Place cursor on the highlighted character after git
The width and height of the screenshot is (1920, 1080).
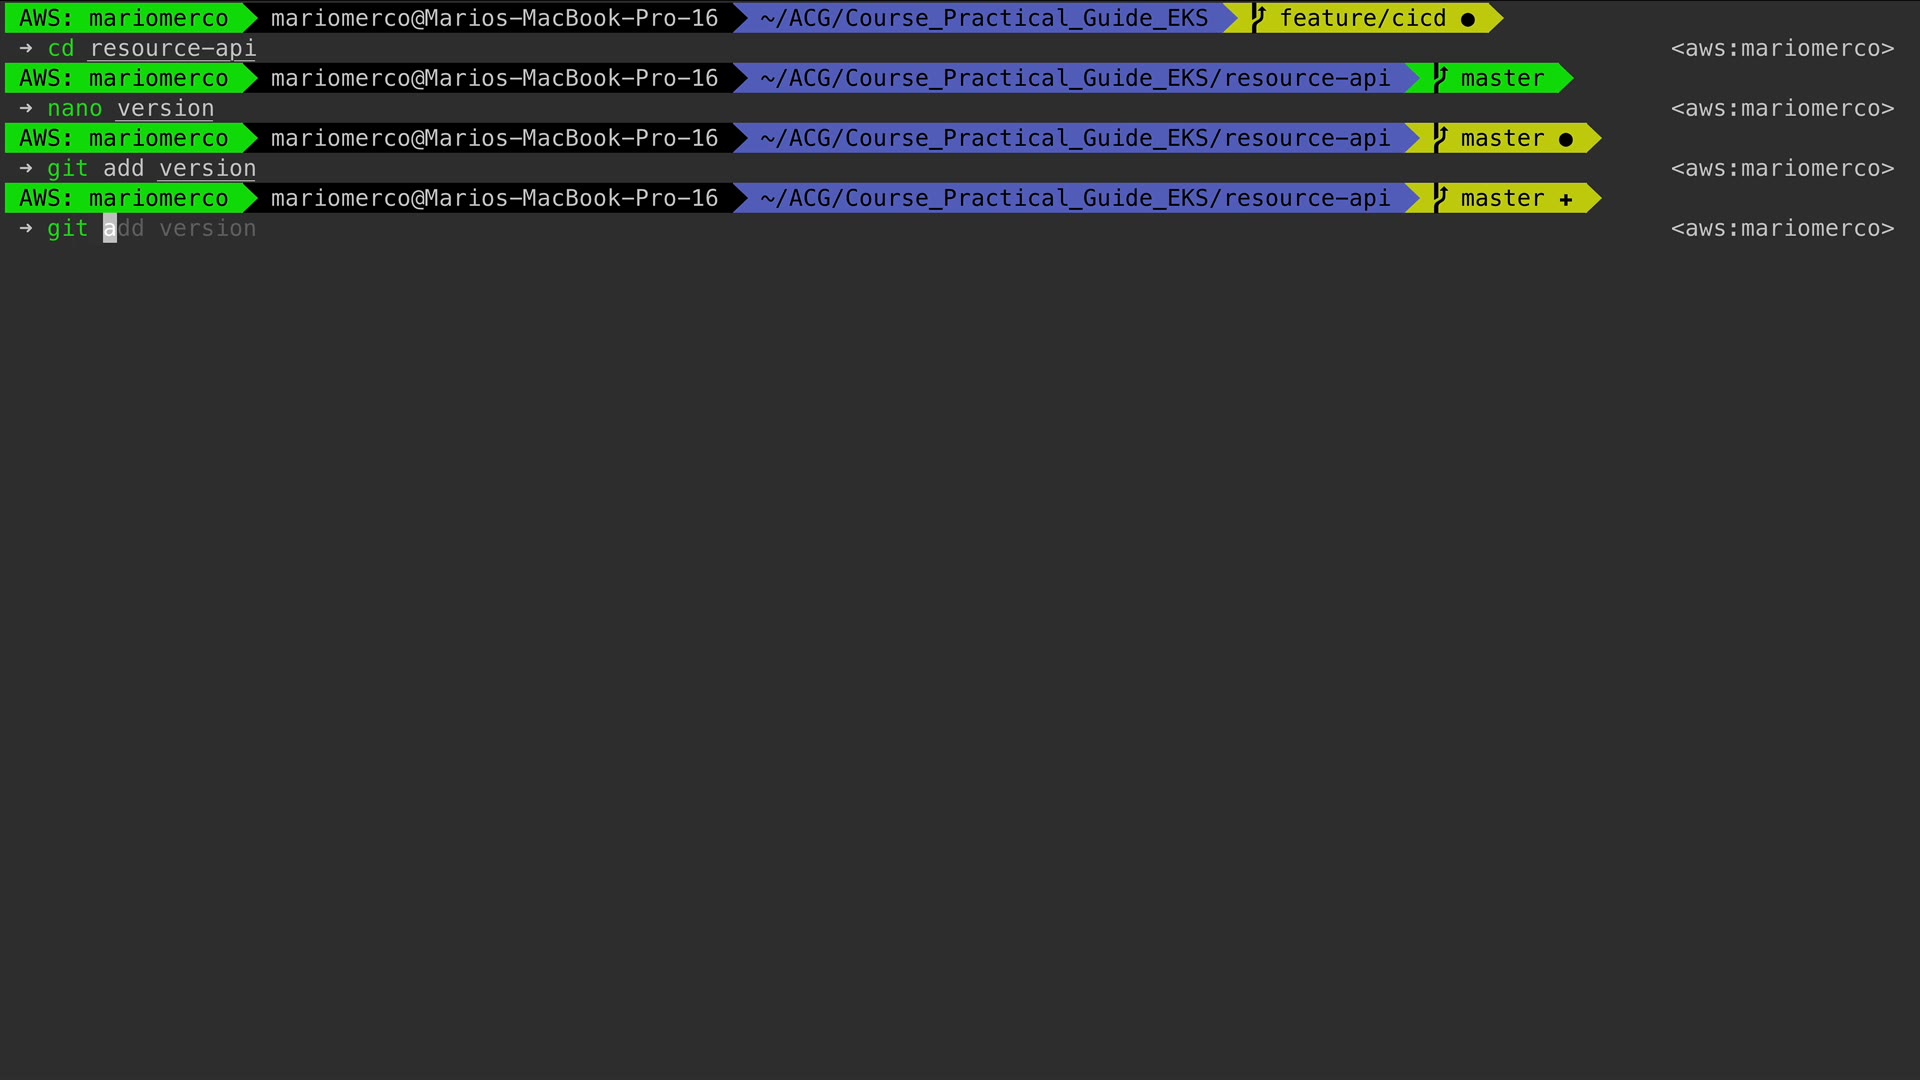110,228
